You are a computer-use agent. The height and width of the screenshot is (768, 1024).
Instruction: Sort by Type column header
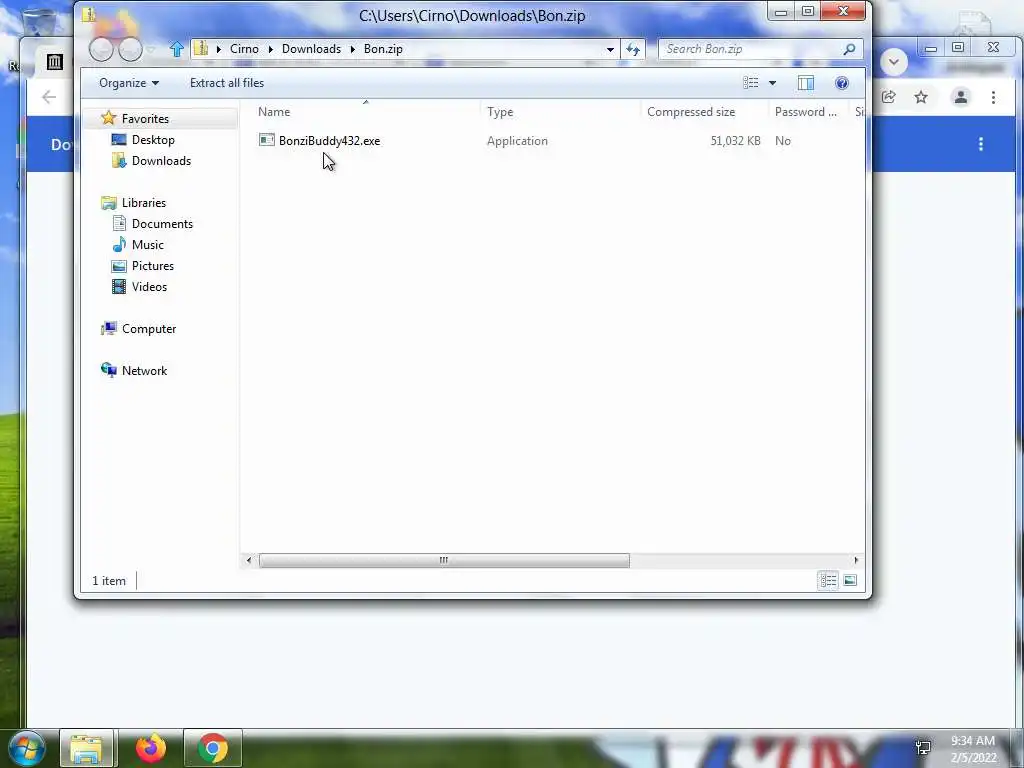(500, 112)
